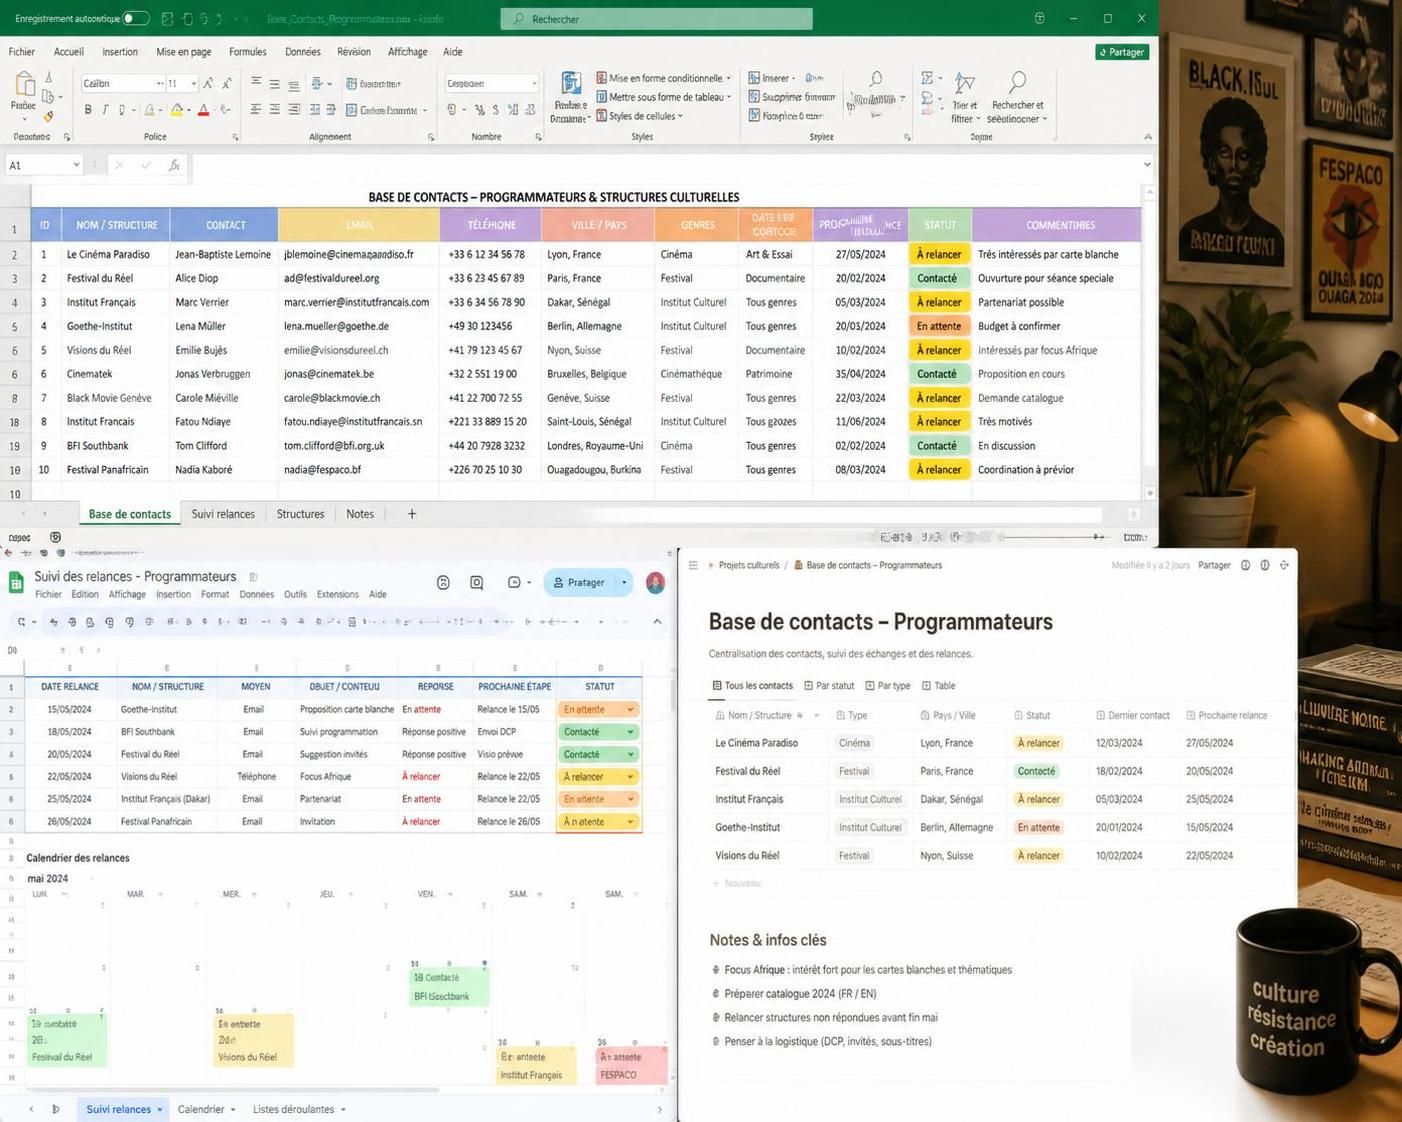The width and height of the screenshot is (1402, 1122).
Task: Open Format menu in Google Sheets
Action: click(215, 594)
